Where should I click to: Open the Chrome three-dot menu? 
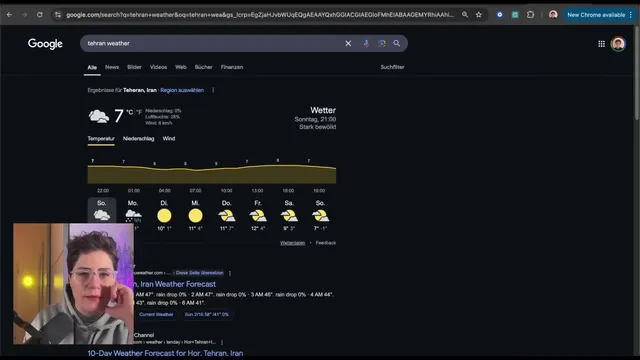pyautogui.click(x=631, y=15)
